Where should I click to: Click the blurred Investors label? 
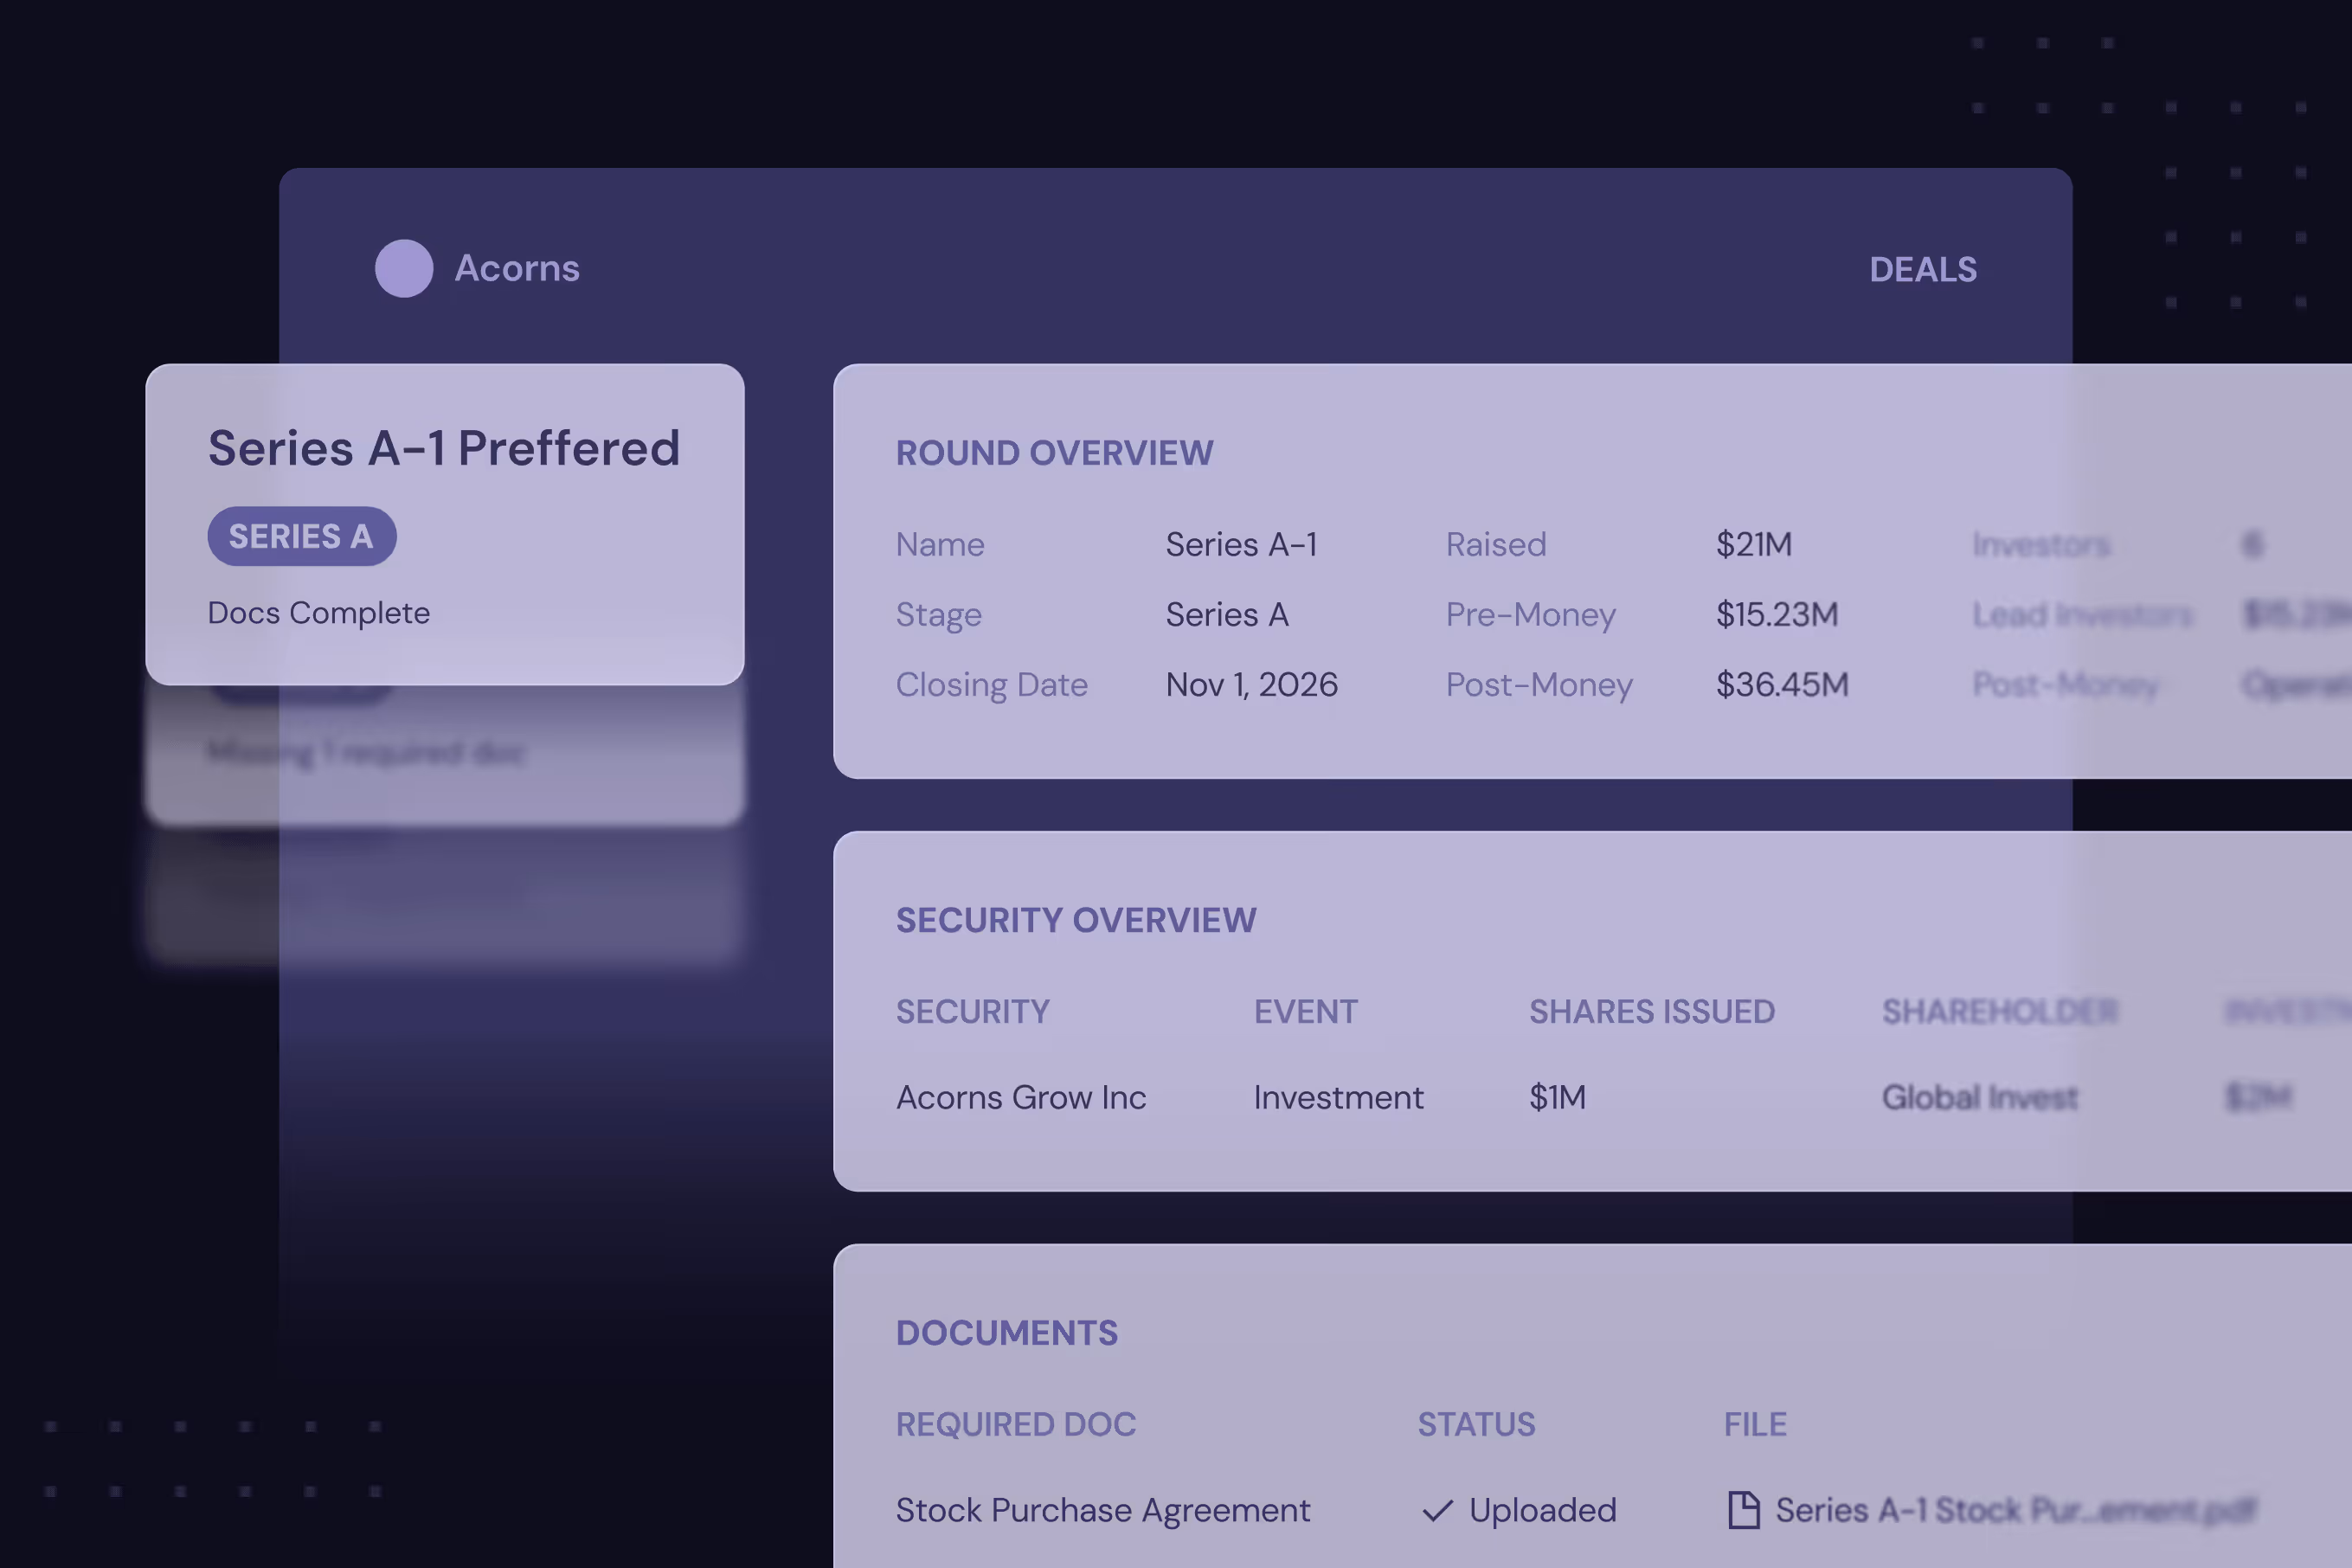coord(2041,544)
